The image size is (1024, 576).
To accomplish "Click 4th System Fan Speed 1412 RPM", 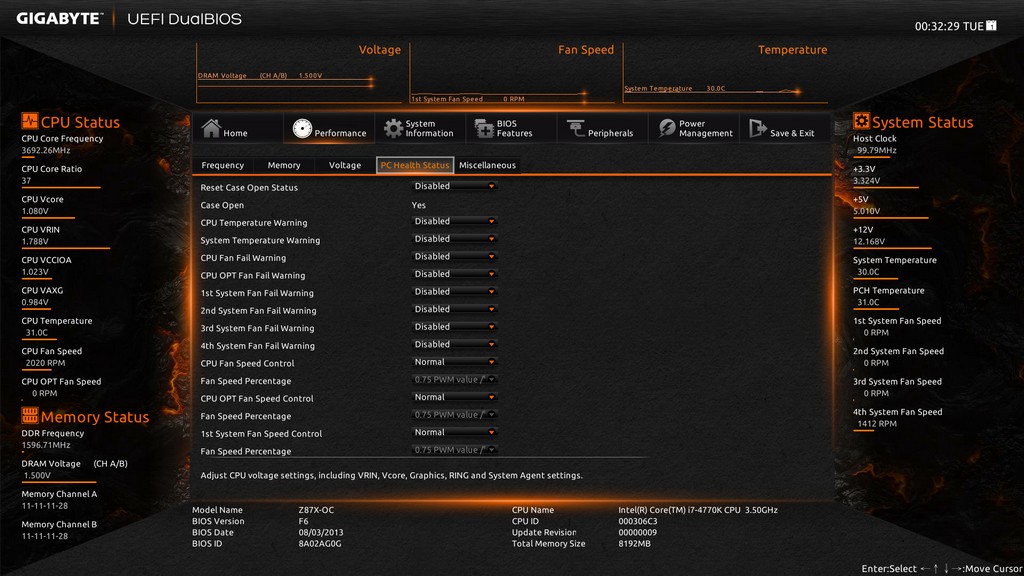I will tap(876, 424).
